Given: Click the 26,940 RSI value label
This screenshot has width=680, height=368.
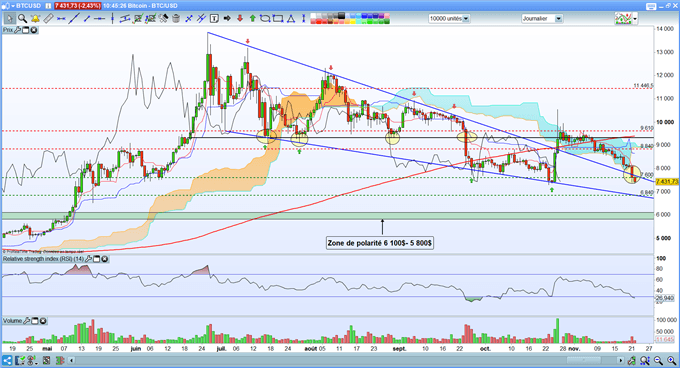Looking at the screenshot, I should click(665, 298).
